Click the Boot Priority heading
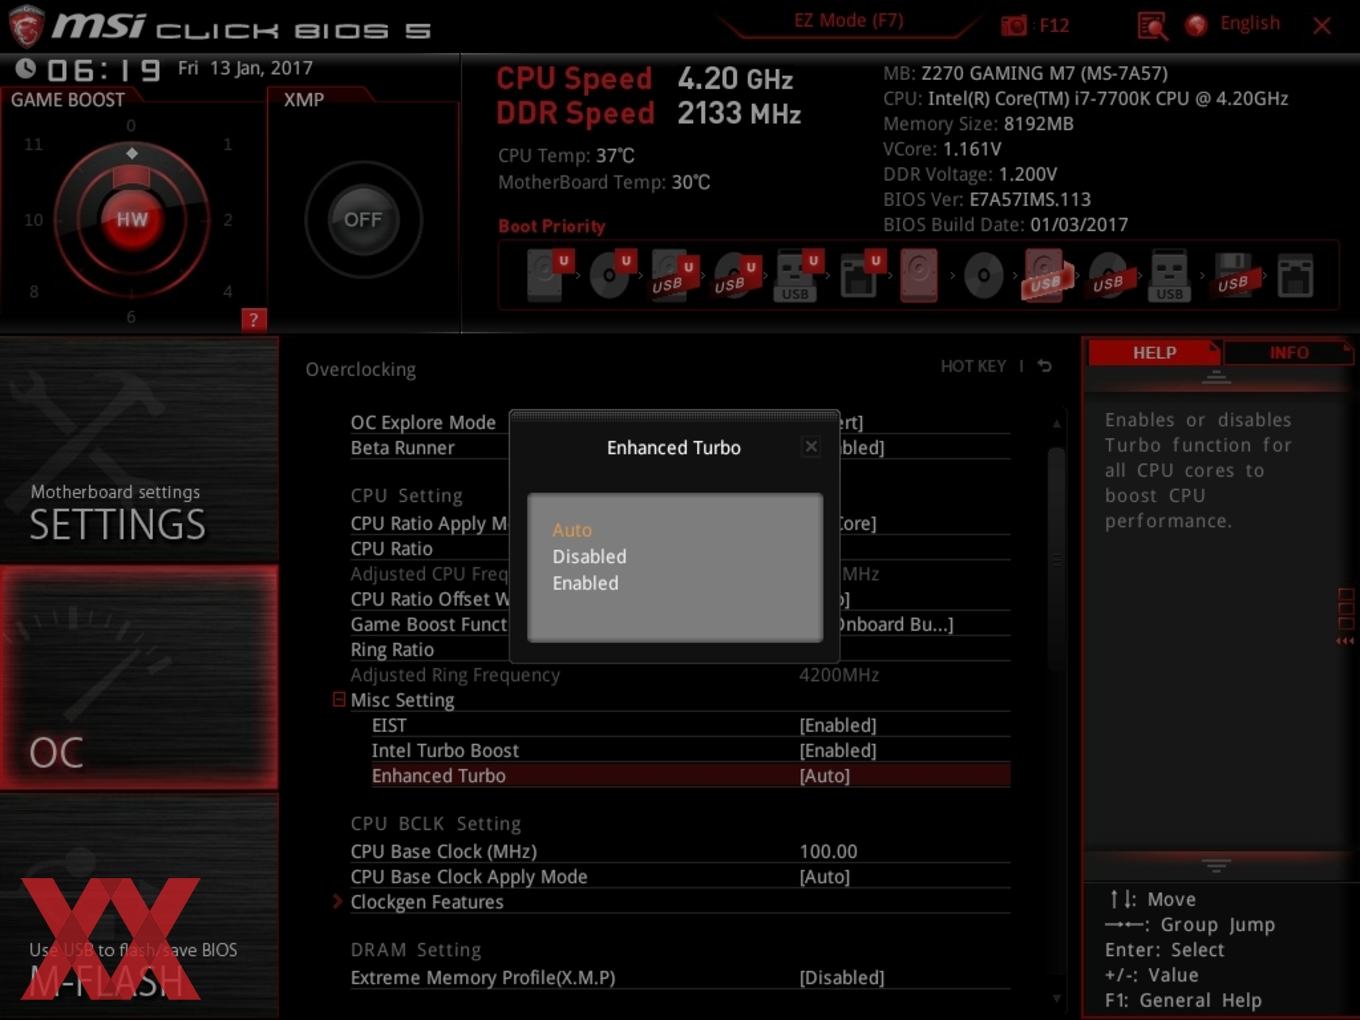 point(551,226)
